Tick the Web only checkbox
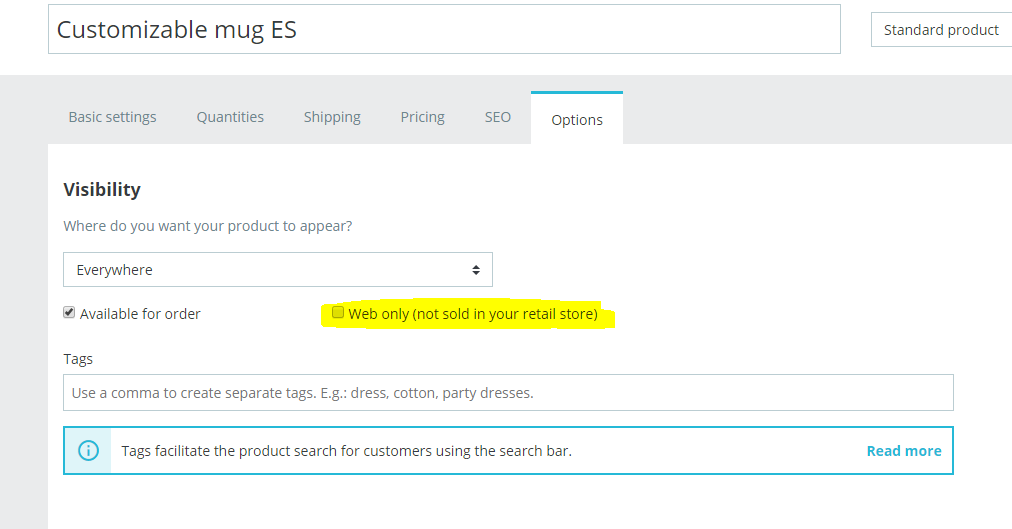 338,313
